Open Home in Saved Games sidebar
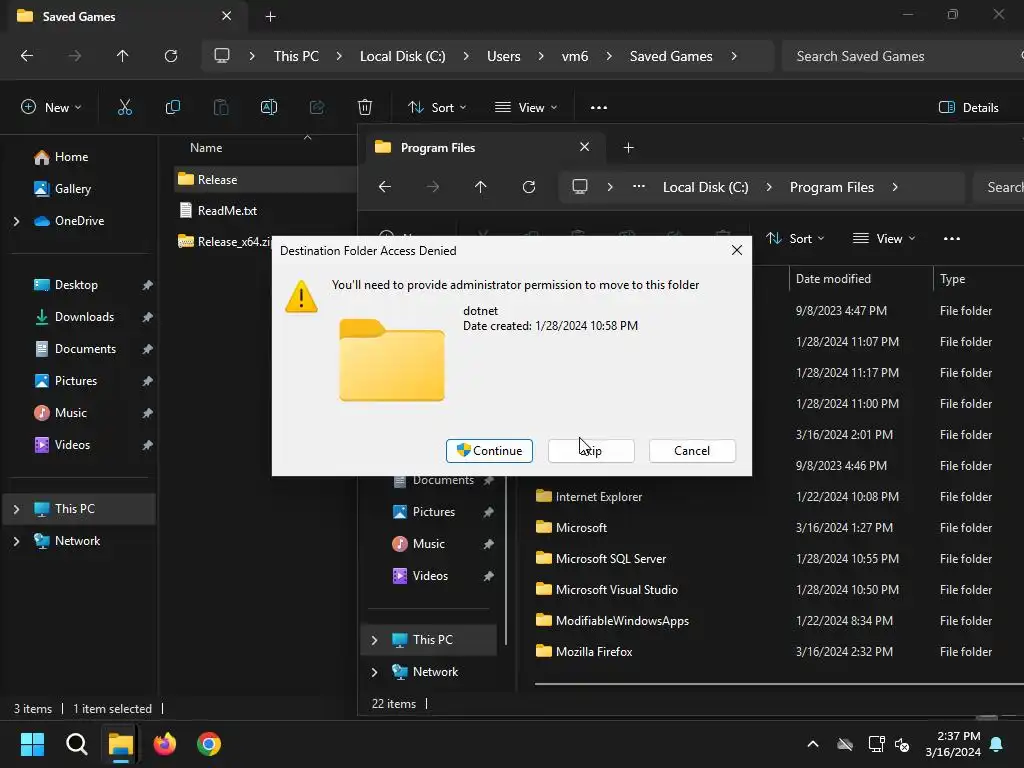 coord(71,157)
